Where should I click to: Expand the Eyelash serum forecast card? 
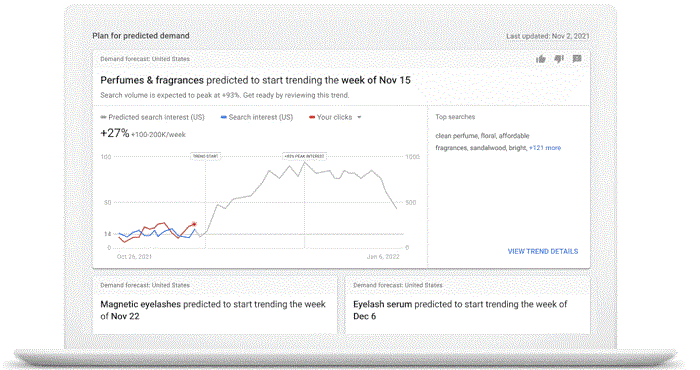467,305
